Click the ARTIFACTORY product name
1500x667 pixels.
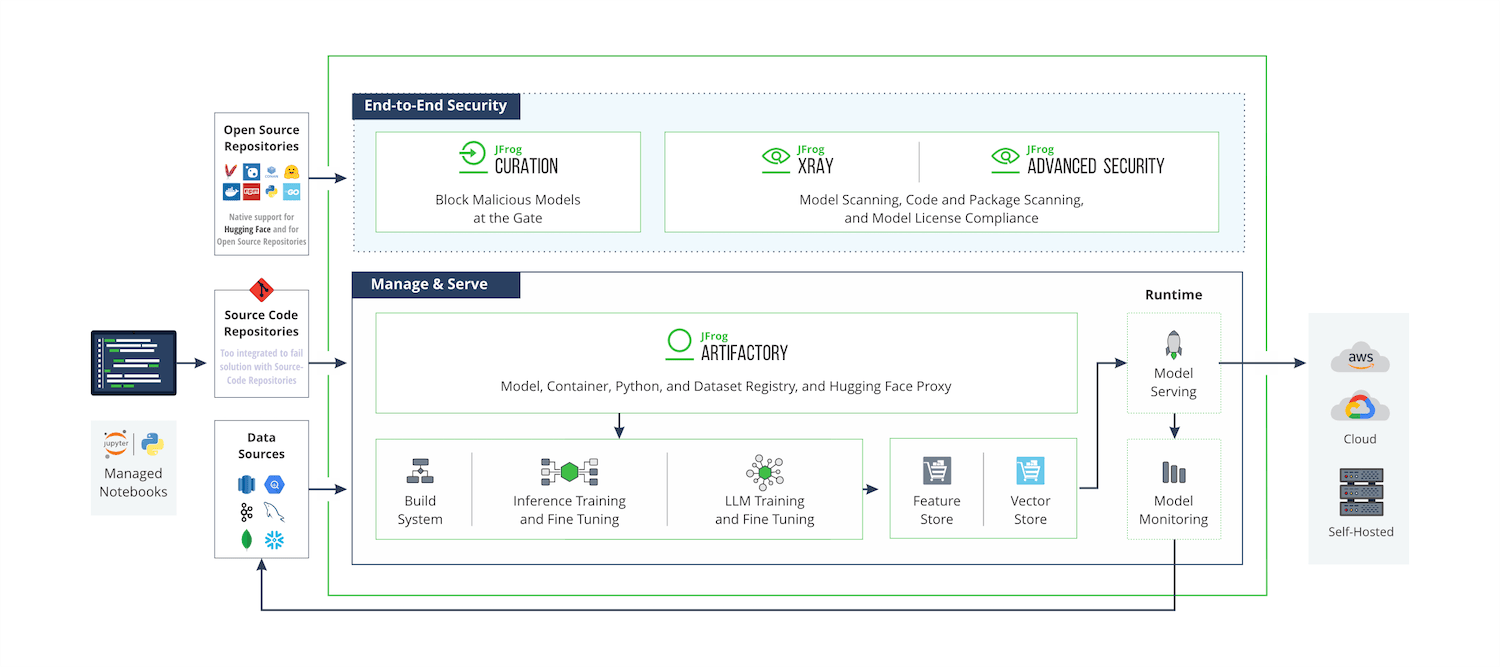pos(744,353)
